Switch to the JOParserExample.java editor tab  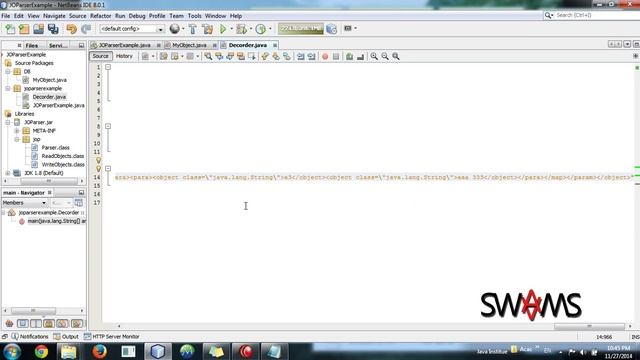[x=124, y=45]
